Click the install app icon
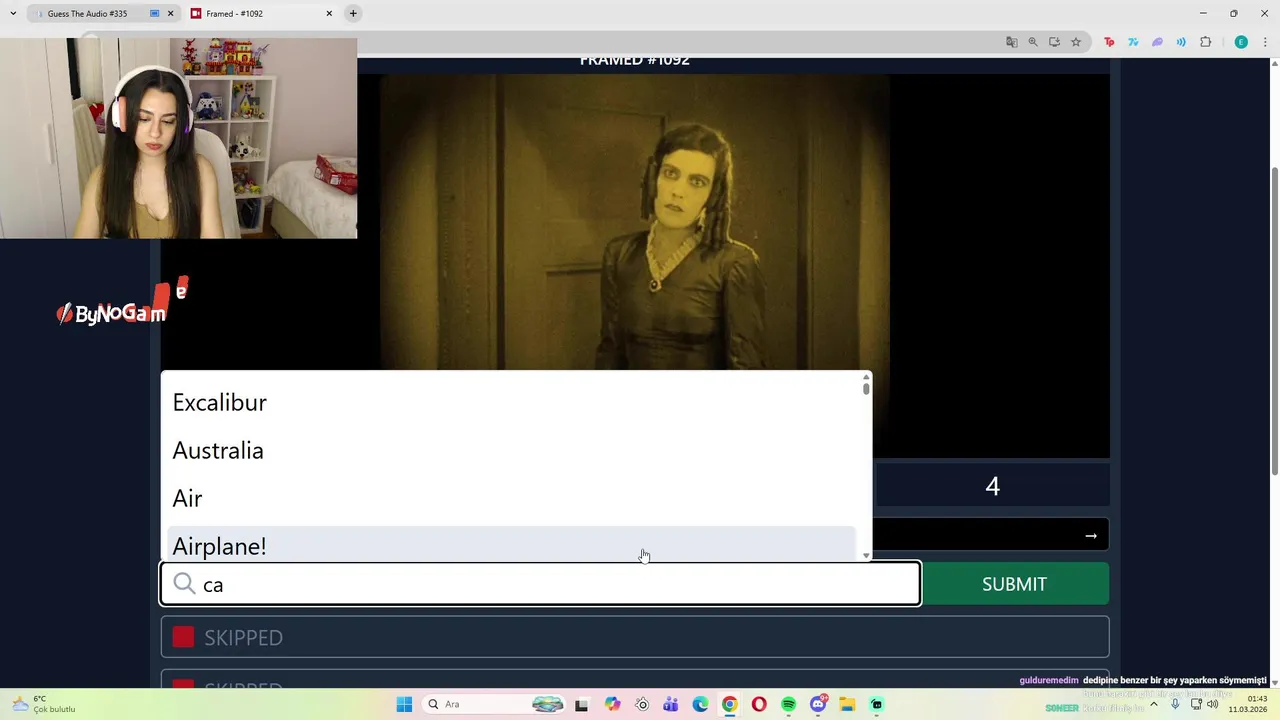This screenshot has height=720, width=1280. tap(1054, 42)
